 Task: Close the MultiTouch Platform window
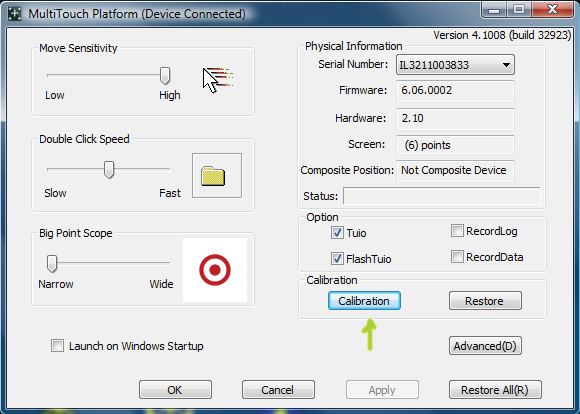[x=552, y=9]
